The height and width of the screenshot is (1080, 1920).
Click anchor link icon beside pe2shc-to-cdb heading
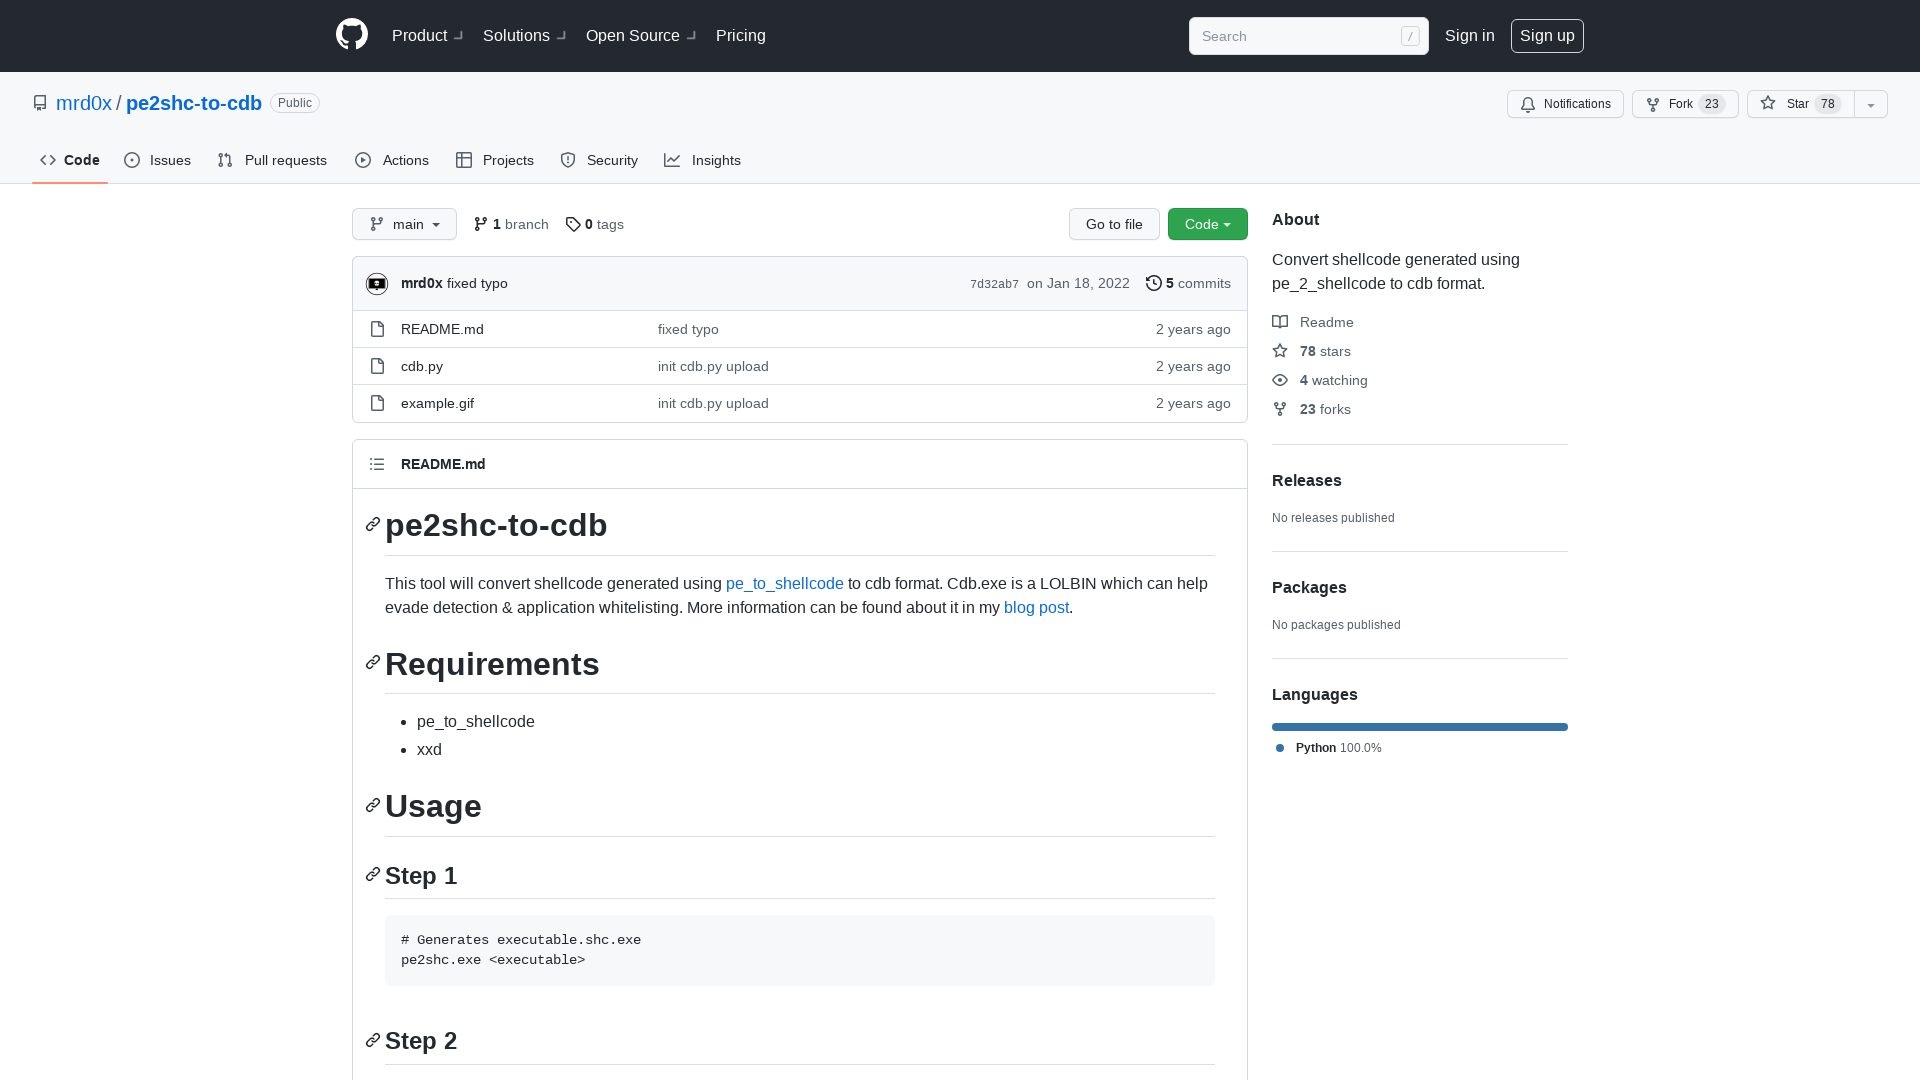click(x=373, y=524)
